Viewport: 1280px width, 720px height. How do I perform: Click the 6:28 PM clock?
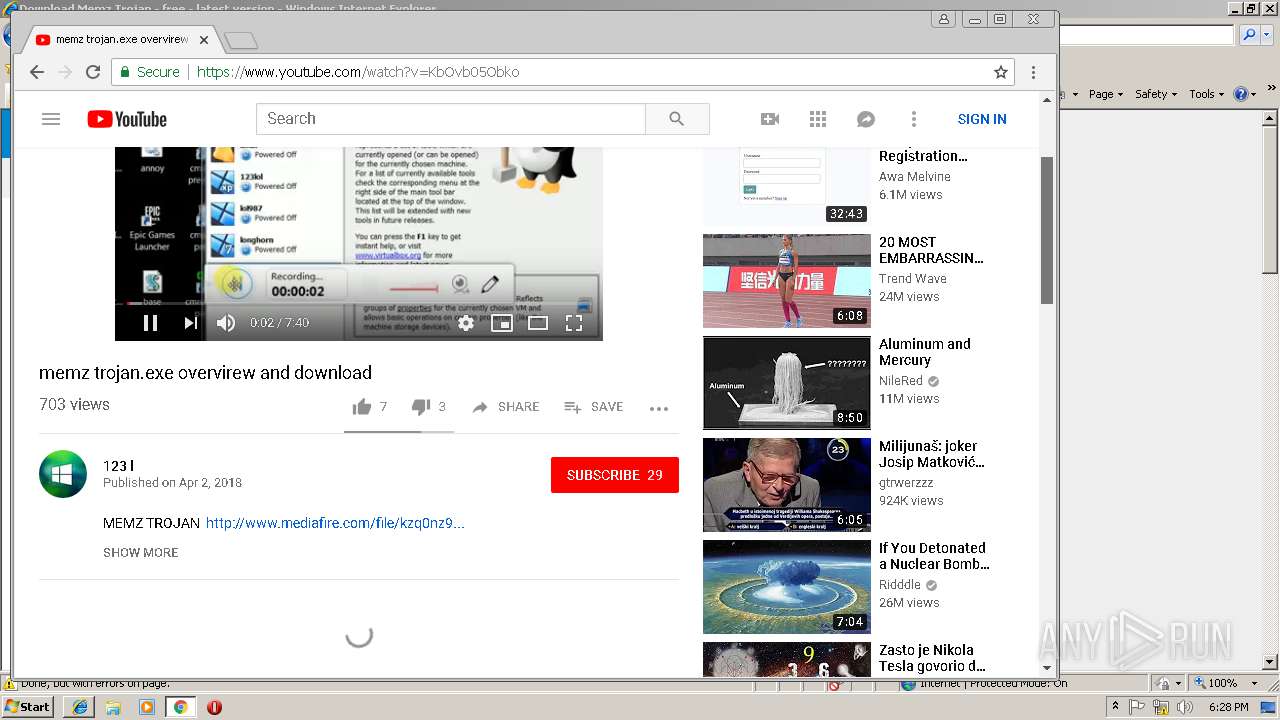(x=1228, y=707)
